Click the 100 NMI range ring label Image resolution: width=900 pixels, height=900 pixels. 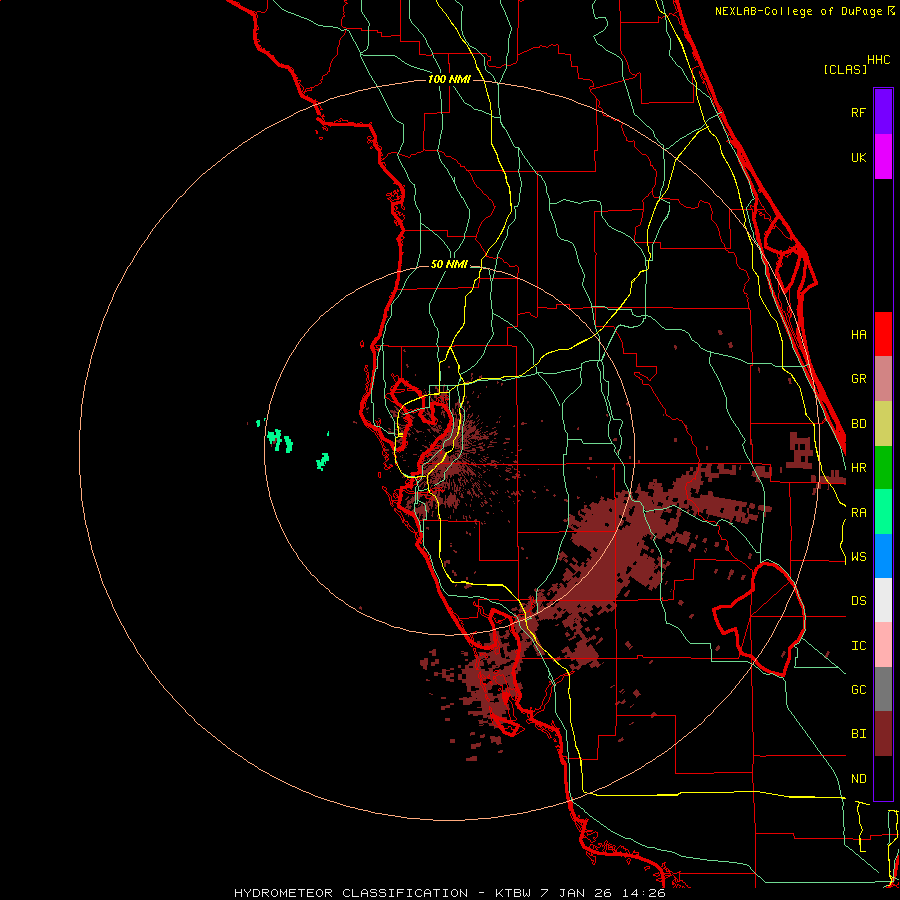(x=449, y=79)
